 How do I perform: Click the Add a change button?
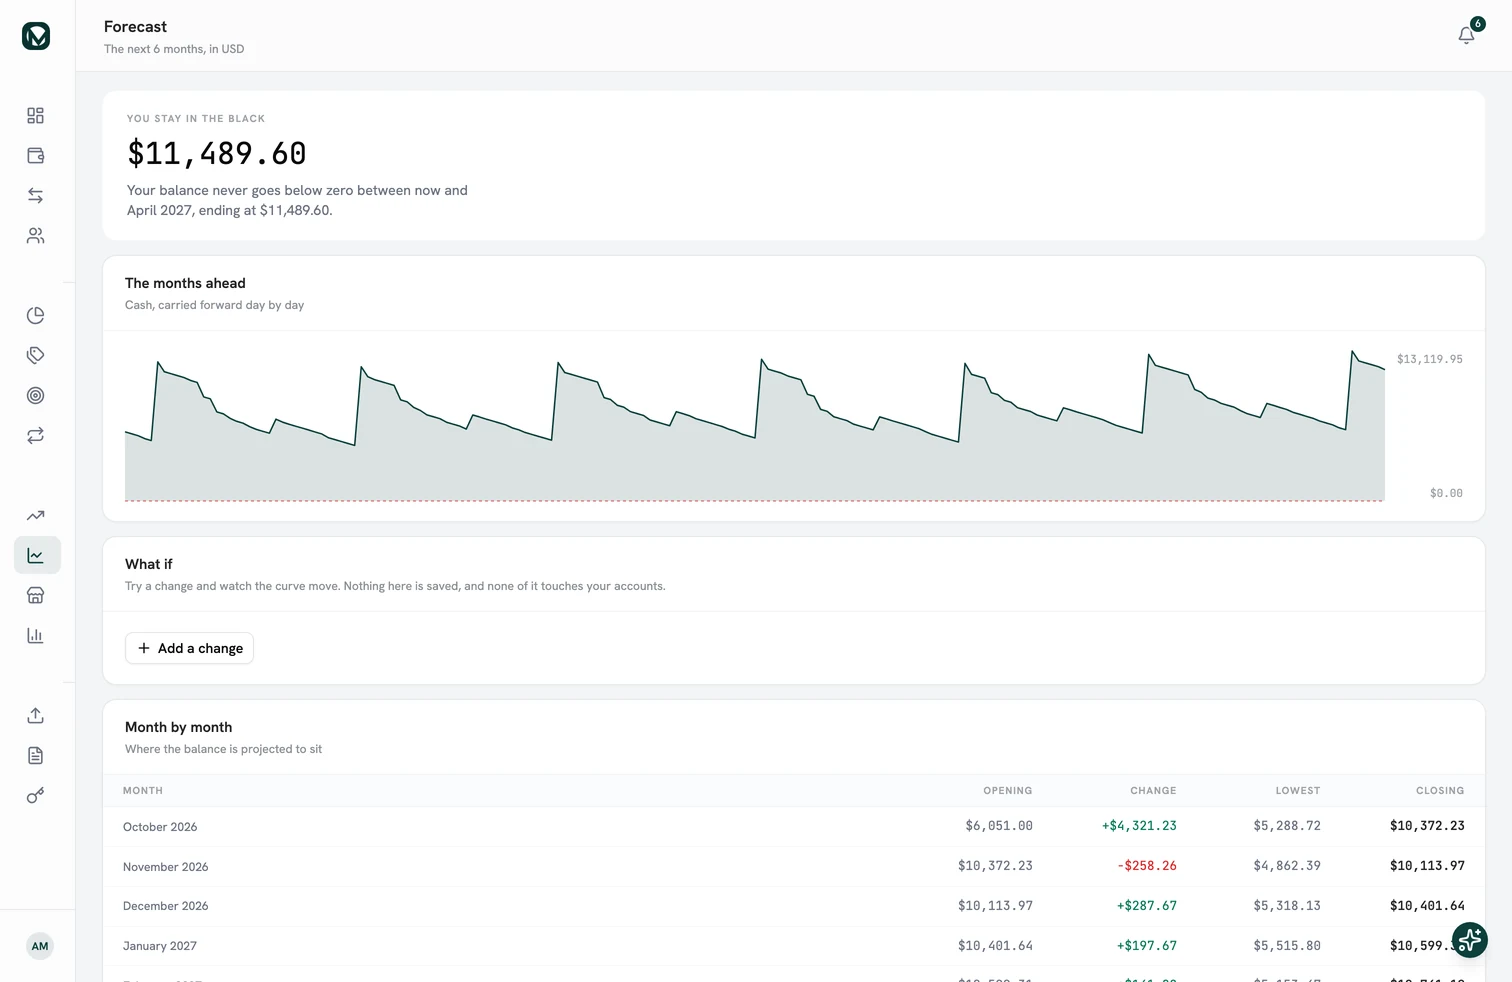189,648
